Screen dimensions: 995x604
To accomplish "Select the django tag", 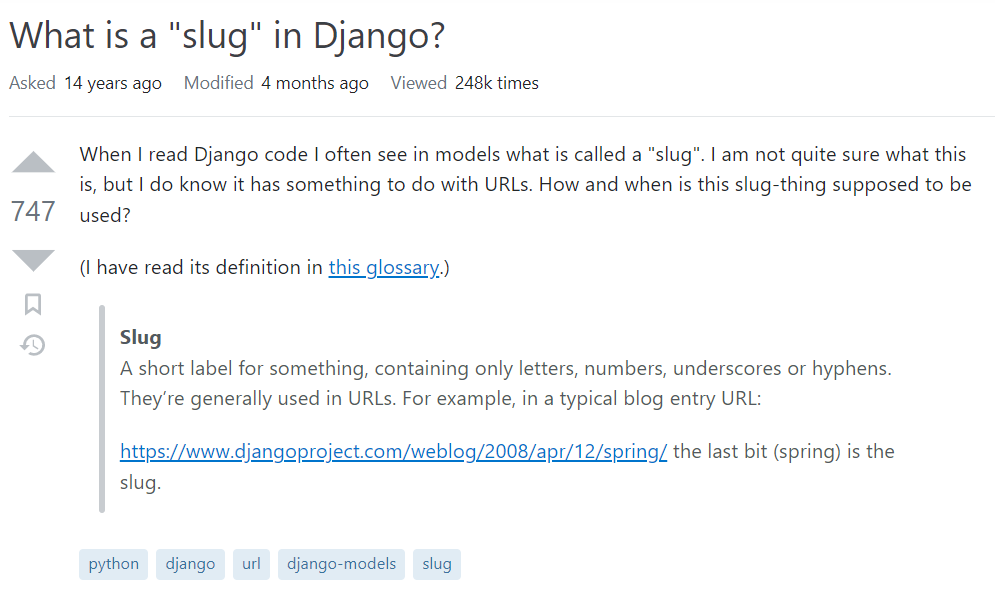I will (x=191, y=564).
